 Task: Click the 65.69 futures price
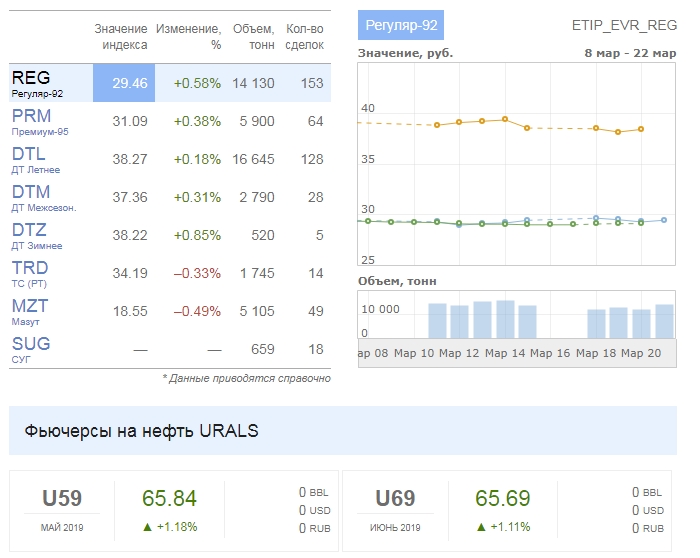(503, 499)
